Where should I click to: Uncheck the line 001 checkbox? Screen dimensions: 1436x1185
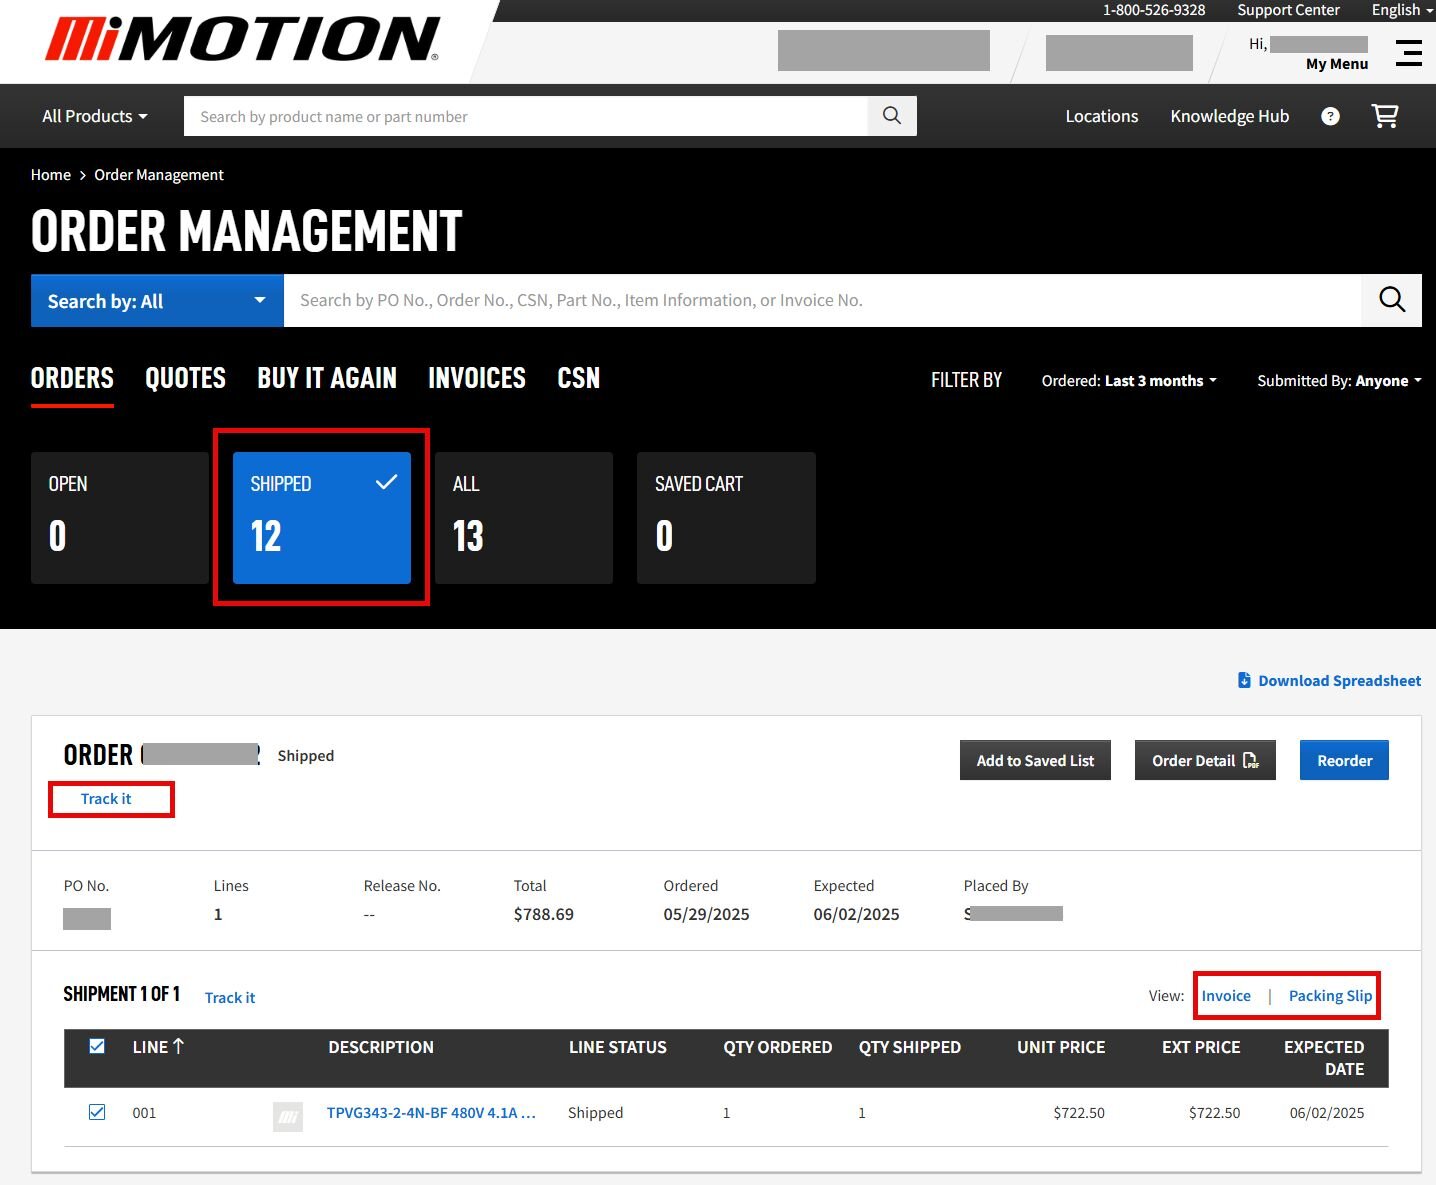tap(97, 1112)
